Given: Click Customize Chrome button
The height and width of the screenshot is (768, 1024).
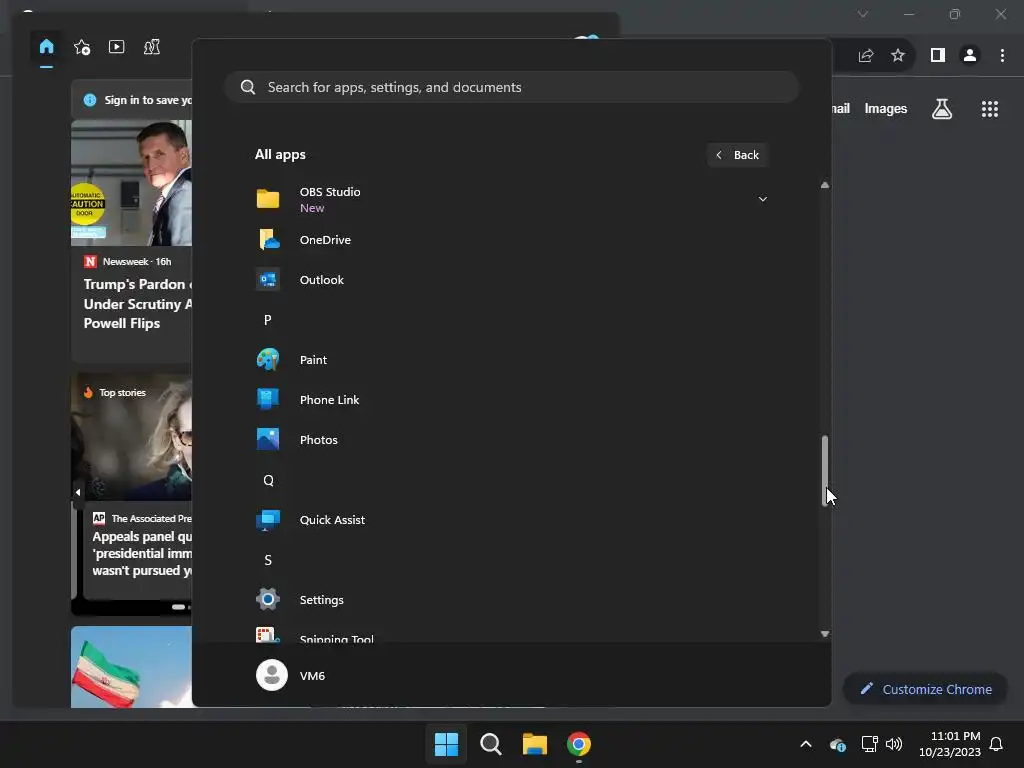Looking at the screenshot, I should coord(925,689).
